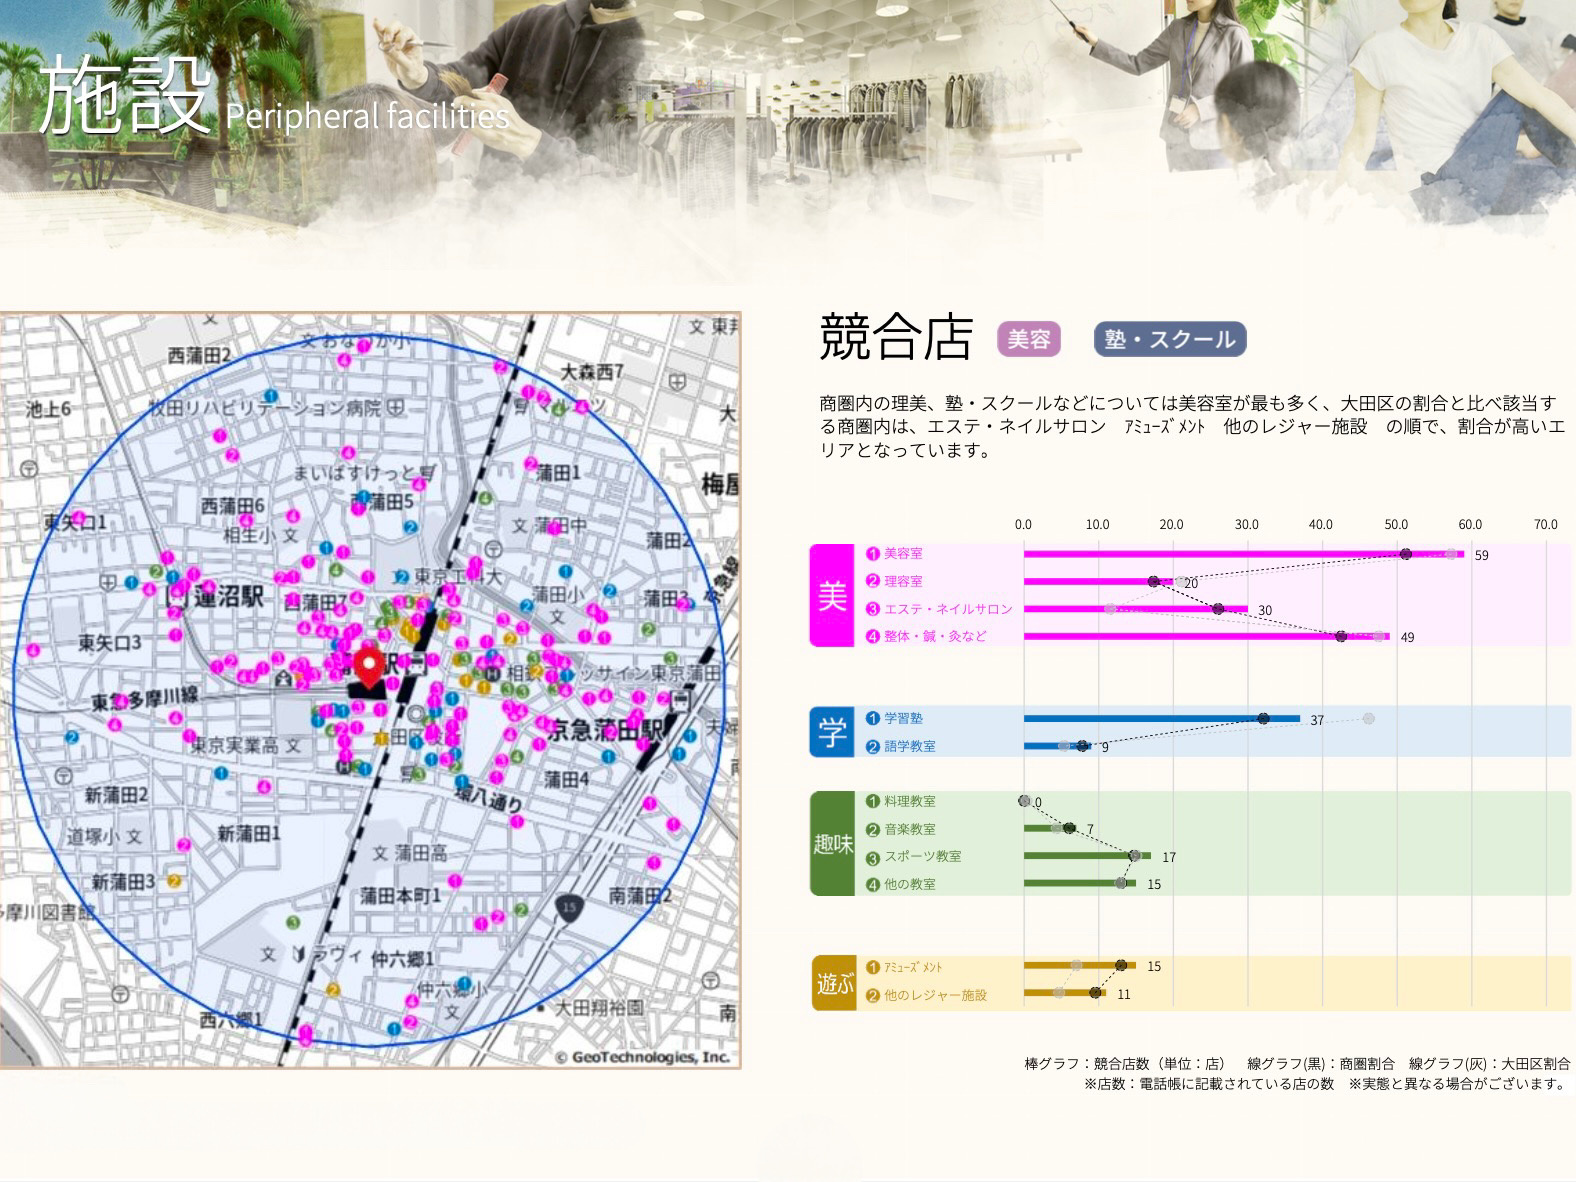The height and width of the screenshot is (1182, 1576).
Task: Click the 学習塾 bar showing 37
Action: click(x=1160, y=719)
